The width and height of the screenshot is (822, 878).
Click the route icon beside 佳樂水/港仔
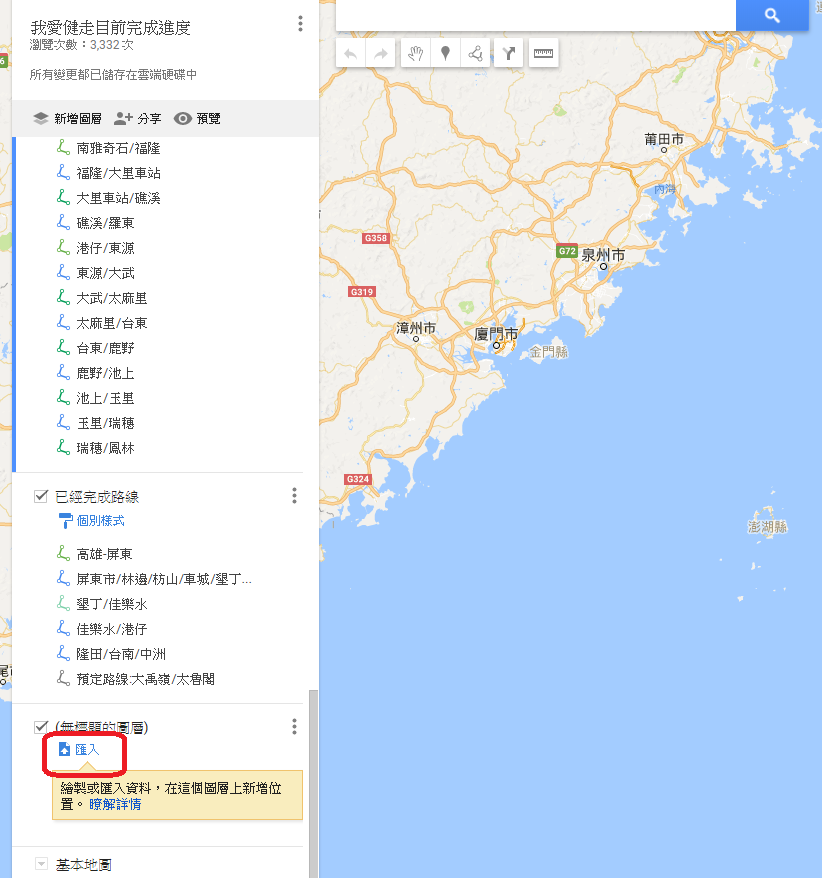click(x=63, y=629)
